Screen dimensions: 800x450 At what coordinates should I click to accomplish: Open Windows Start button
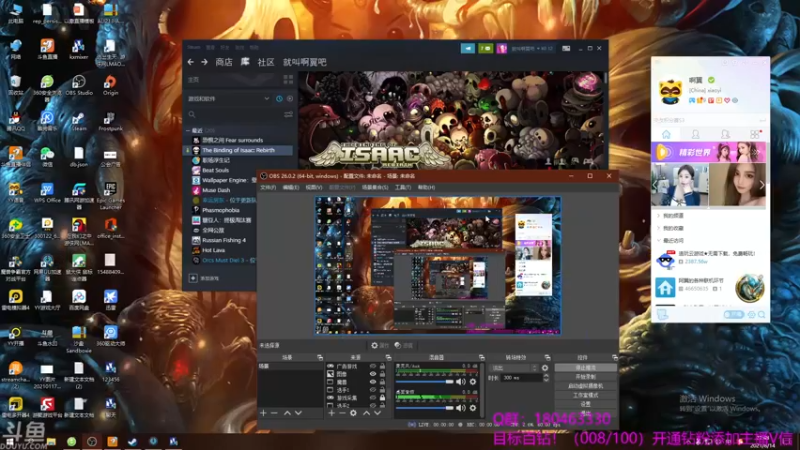tap(9, 442)
